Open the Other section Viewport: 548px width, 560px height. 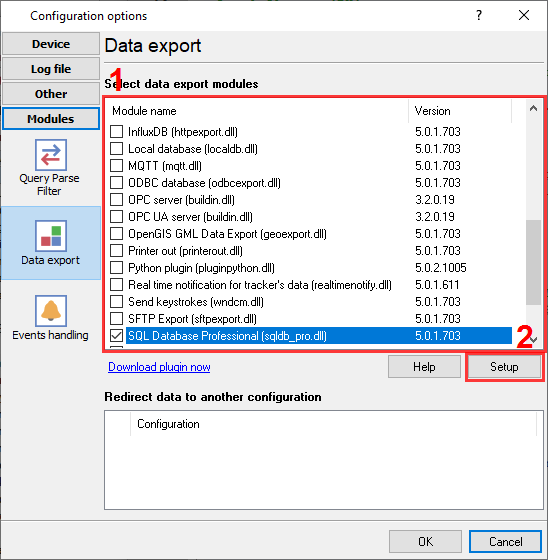coord(51,94)
